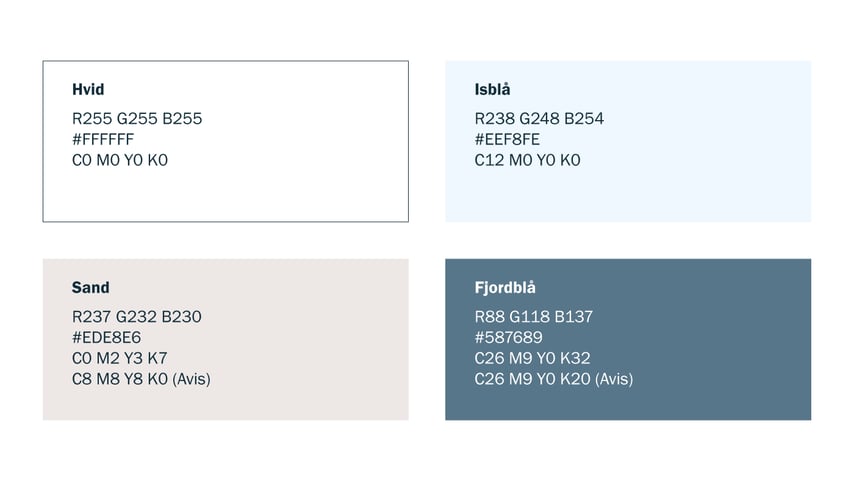Click the Hvid white color swatch
854x481 pixels.
[225, 141]
